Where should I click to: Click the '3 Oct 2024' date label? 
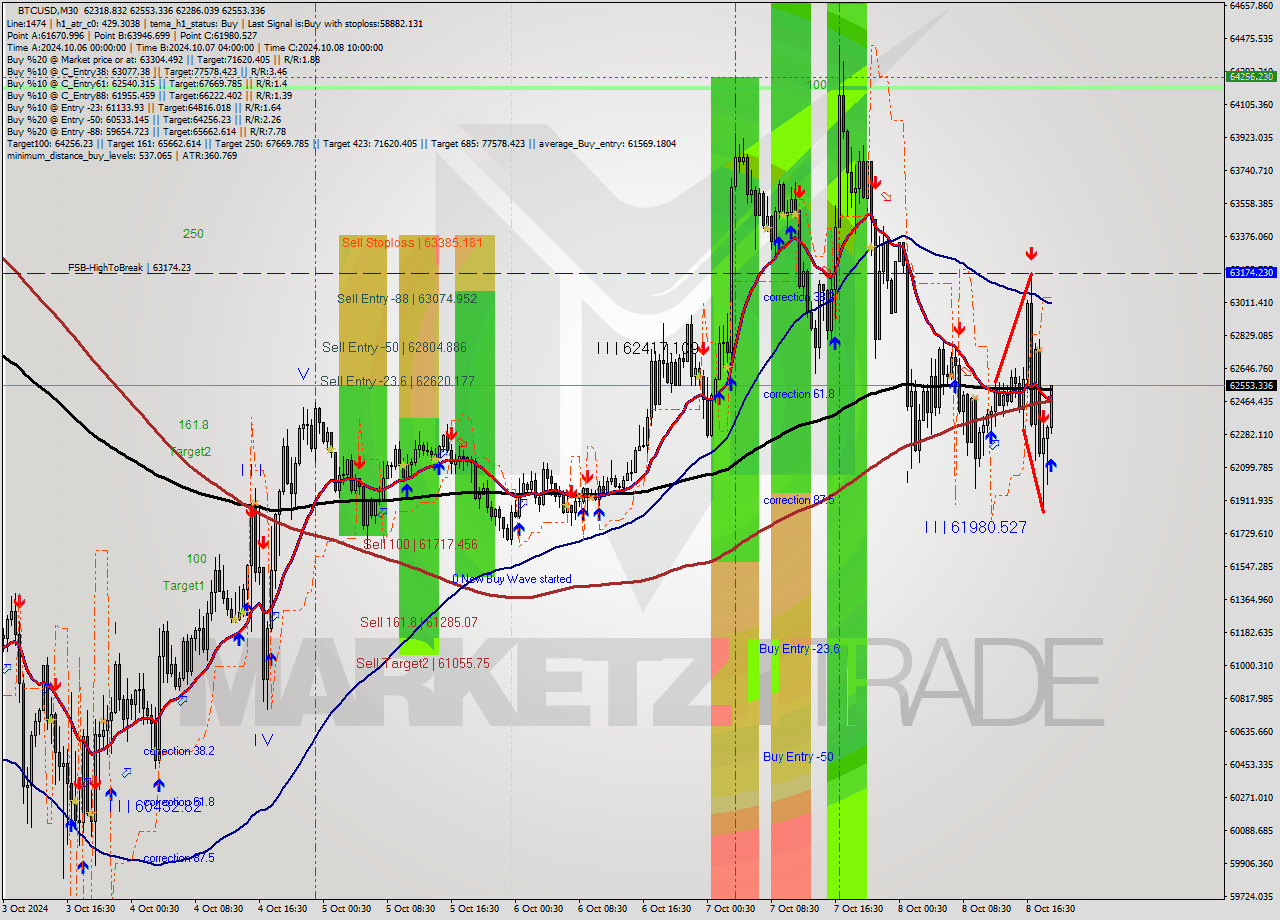[25, 909]
